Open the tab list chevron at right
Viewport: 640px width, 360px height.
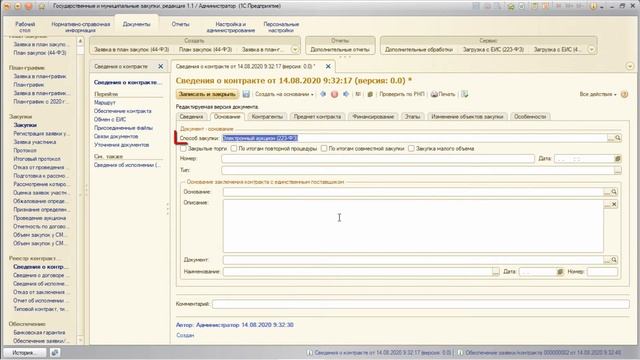point(630,66)
